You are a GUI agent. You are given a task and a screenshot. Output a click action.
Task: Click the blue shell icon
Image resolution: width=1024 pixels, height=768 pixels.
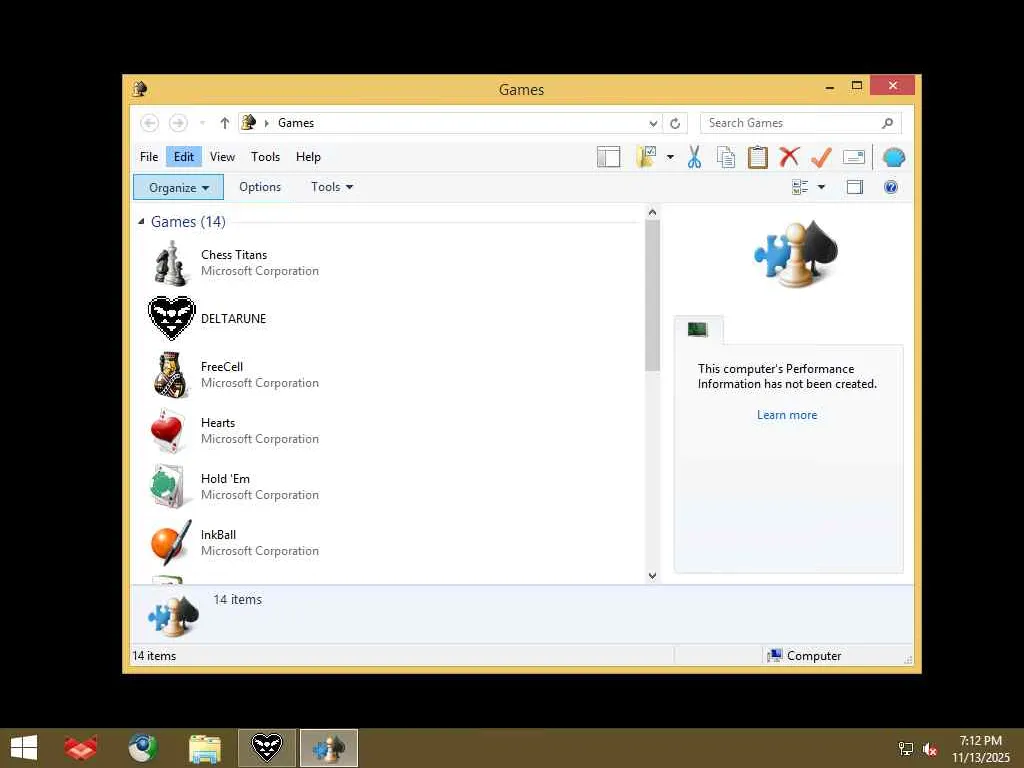click(893, 157)
